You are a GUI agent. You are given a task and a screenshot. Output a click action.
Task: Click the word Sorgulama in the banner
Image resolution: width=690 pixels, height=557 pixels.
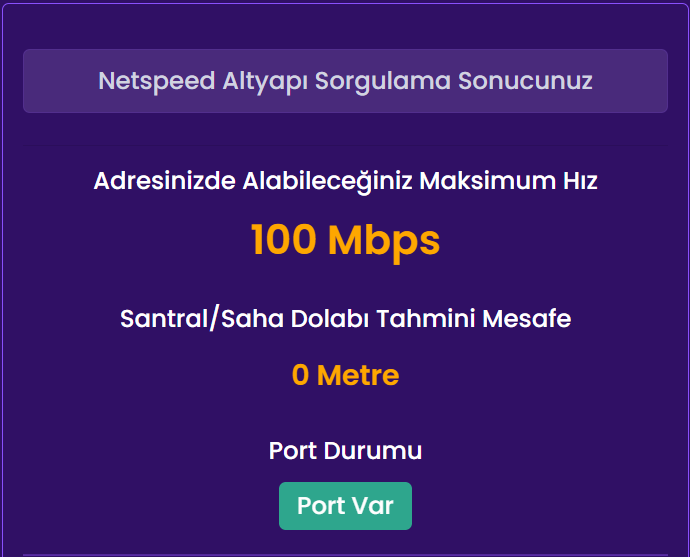pos(383,82)
